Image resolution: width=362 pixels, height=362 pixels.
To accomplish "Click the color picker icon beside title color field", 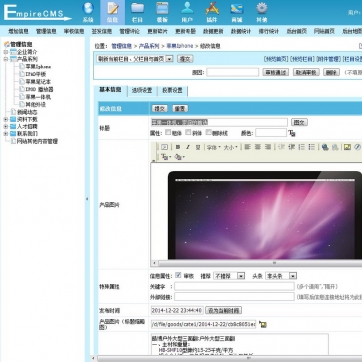I will pos(292,133).
